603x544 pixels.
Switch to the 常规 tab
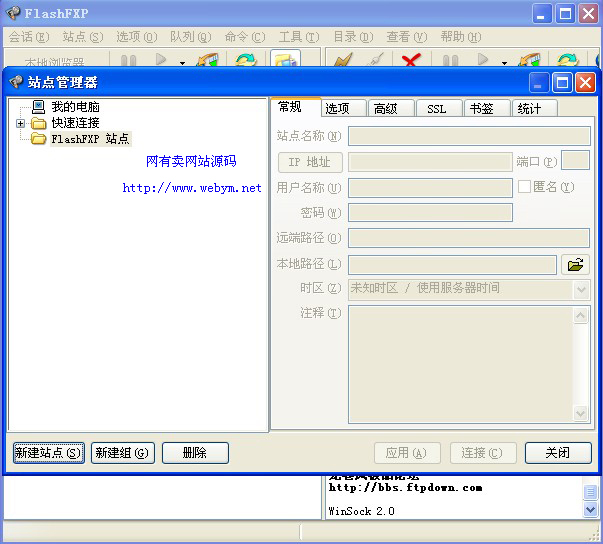[x=296, y=107]
